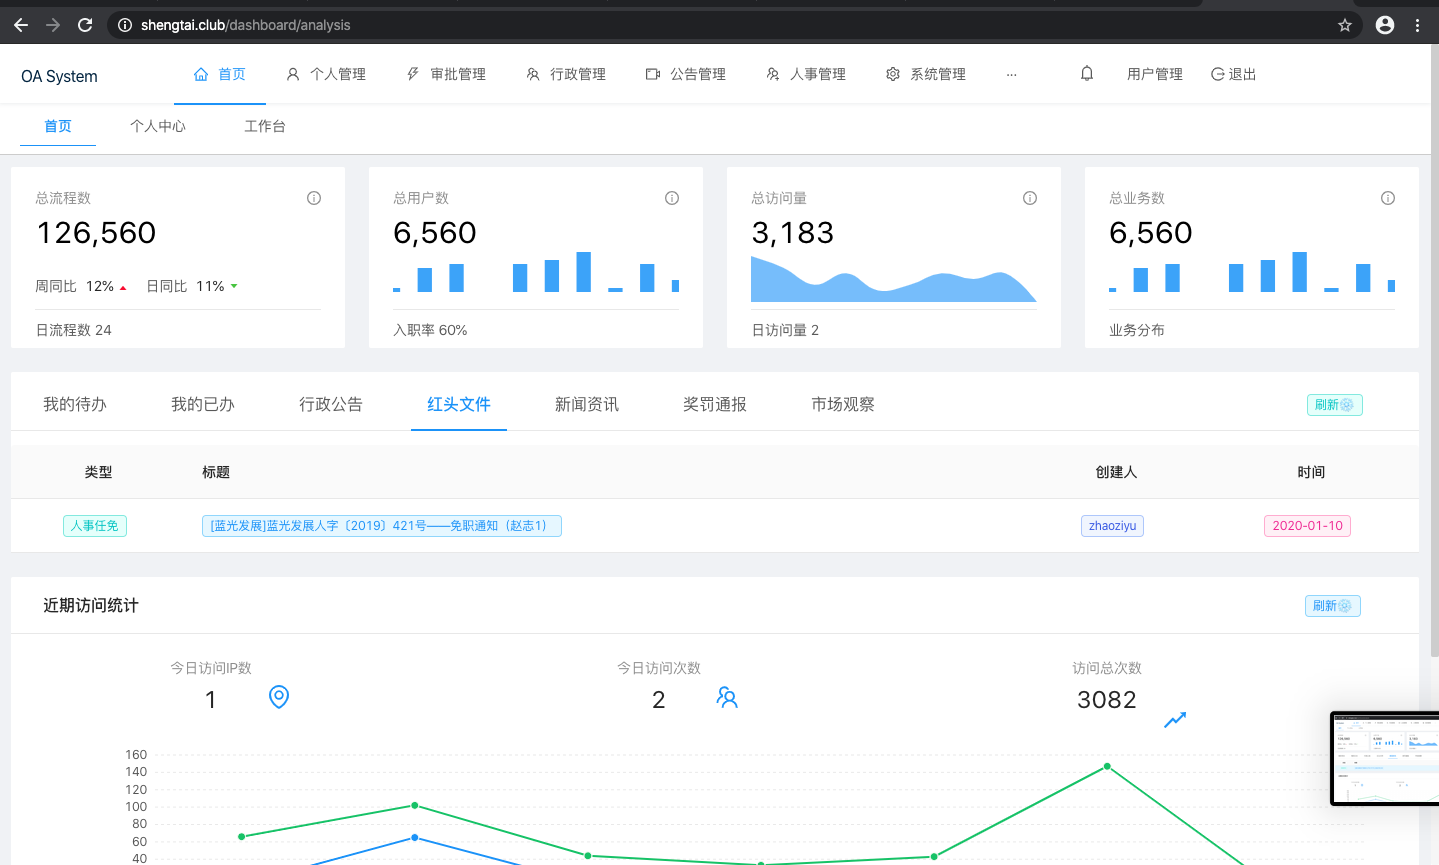
Task: Open the 公告管理 menu
Action: 686,74
